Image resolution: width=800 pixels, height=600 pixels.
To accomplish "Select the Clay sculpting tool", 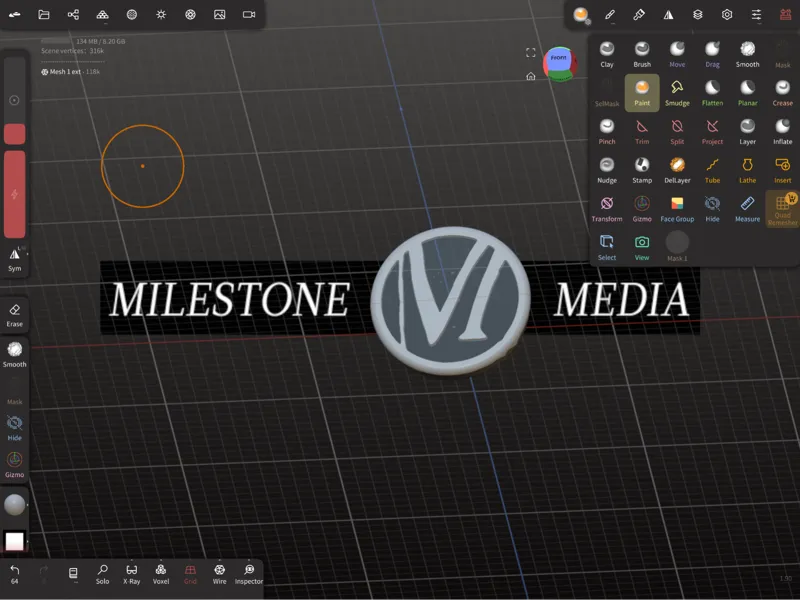I will tap(607, 54).
